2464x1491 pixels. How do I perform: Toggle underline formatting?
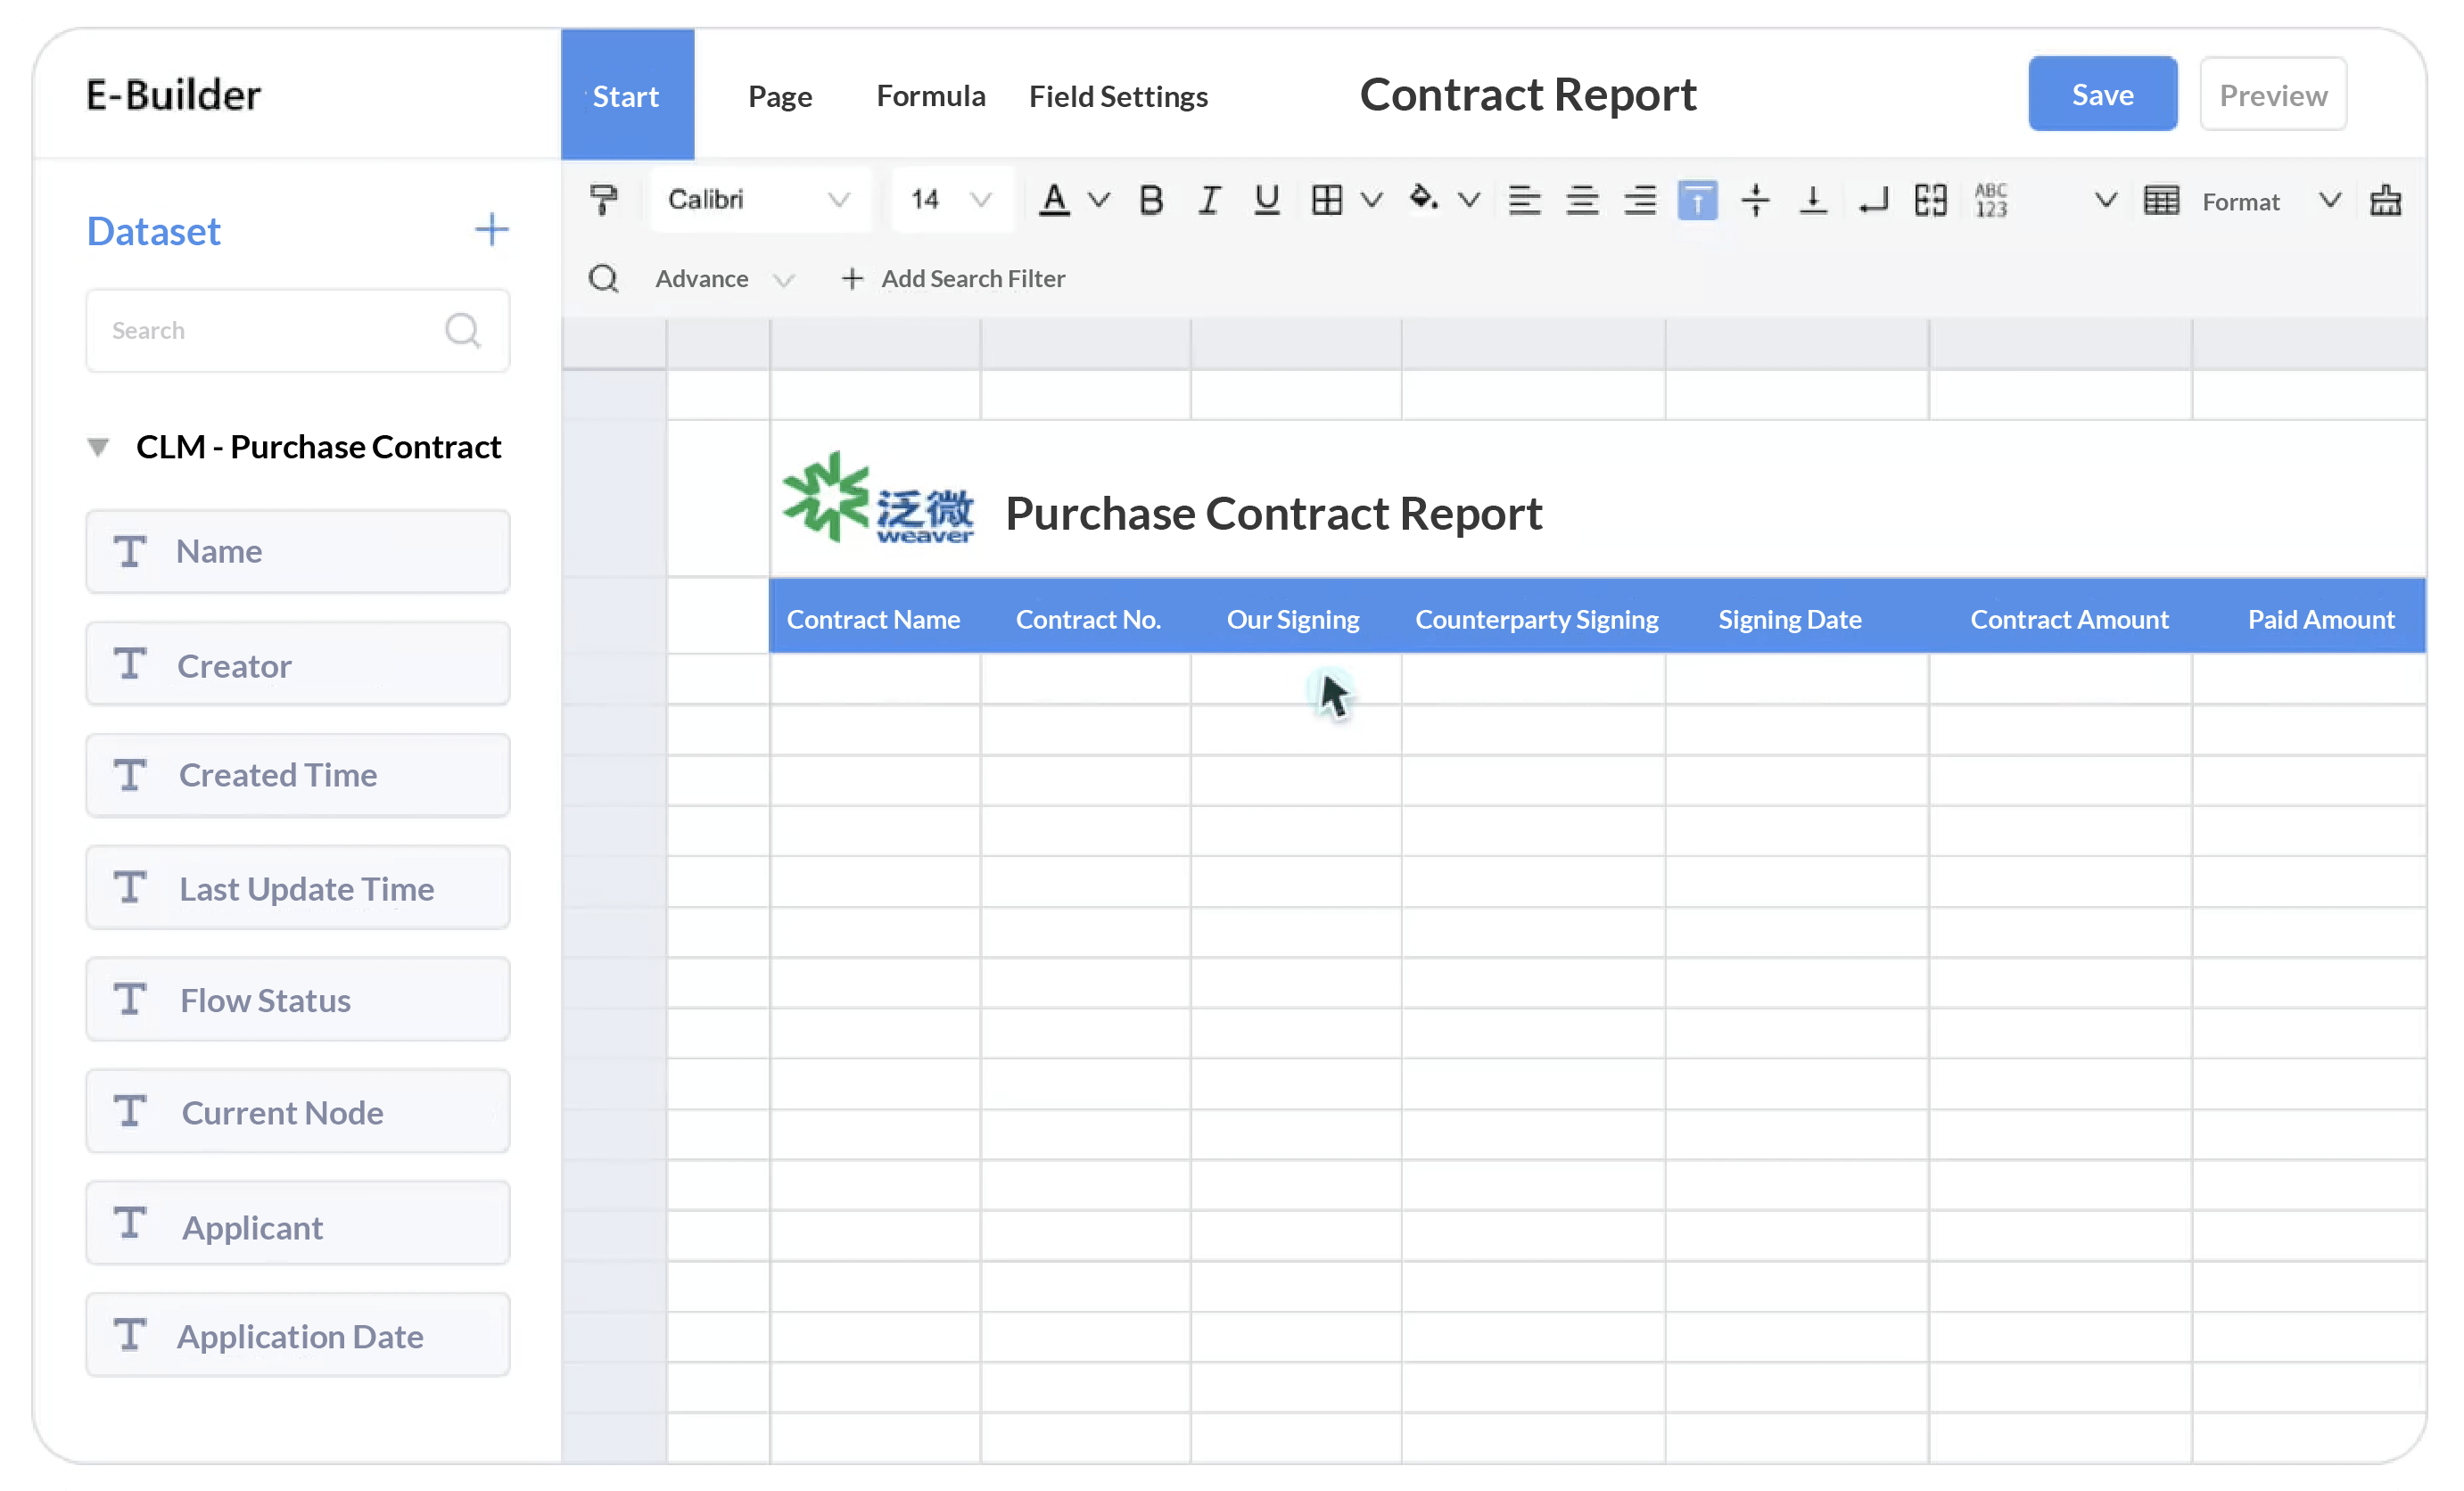1266,199
